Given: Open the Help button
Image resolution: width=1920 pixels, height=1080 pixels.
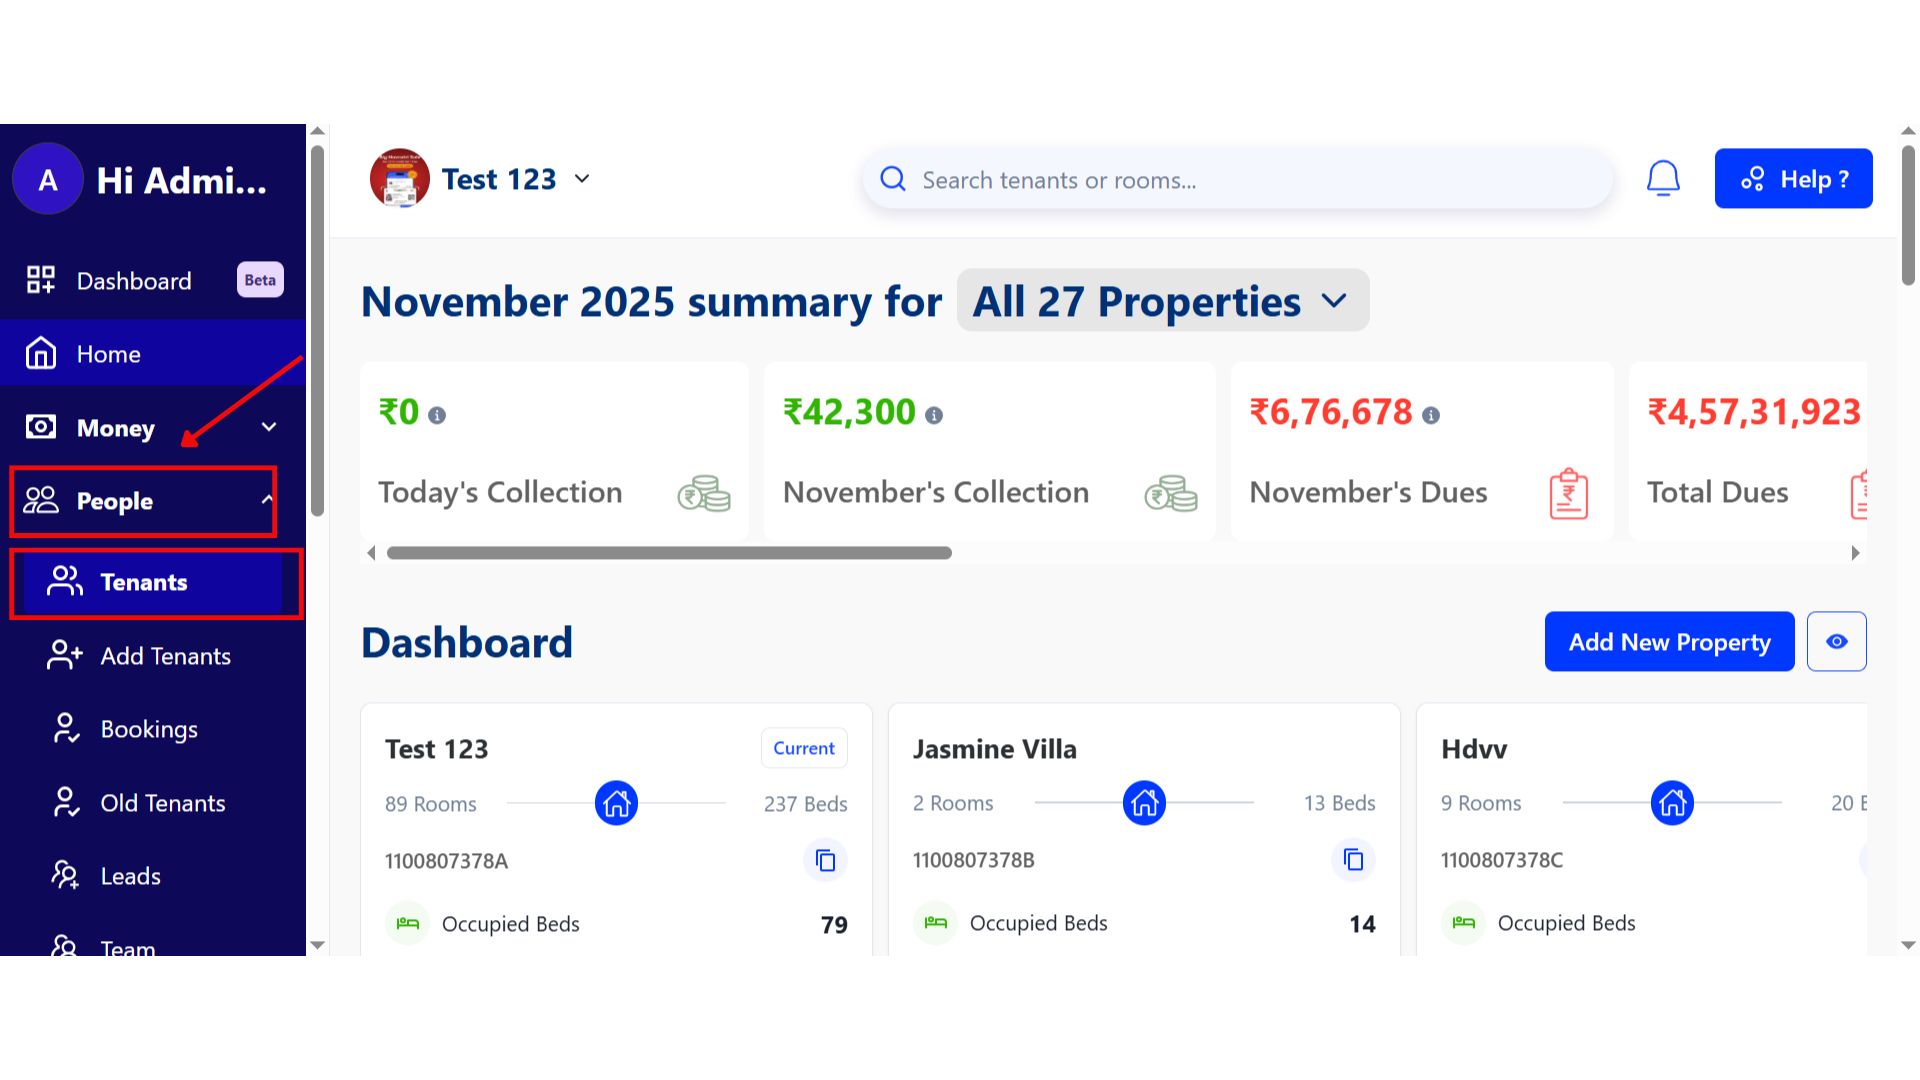Looking at the screenshot, I should (x=1793, y=179).
